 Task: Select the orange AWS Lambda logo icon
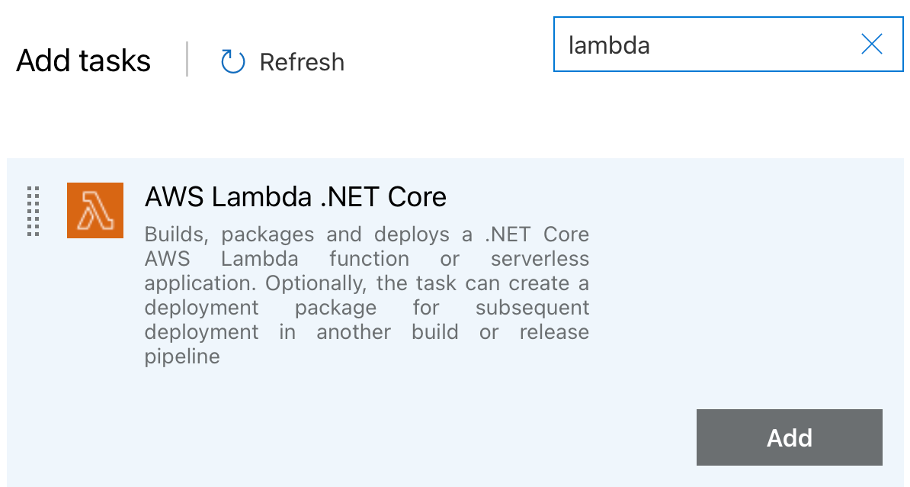[95, 210]
